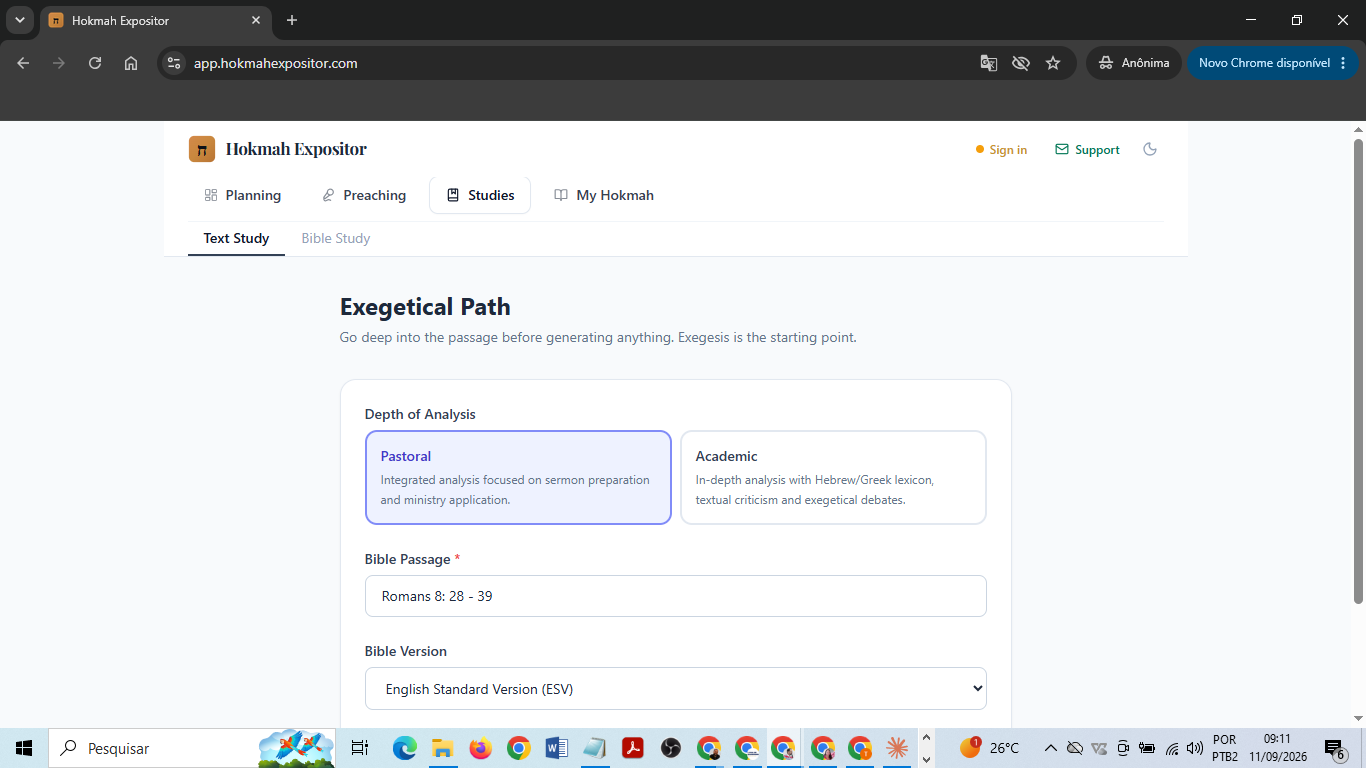Open a new browser tab
Screen dimensions: 1366x768
292,20
